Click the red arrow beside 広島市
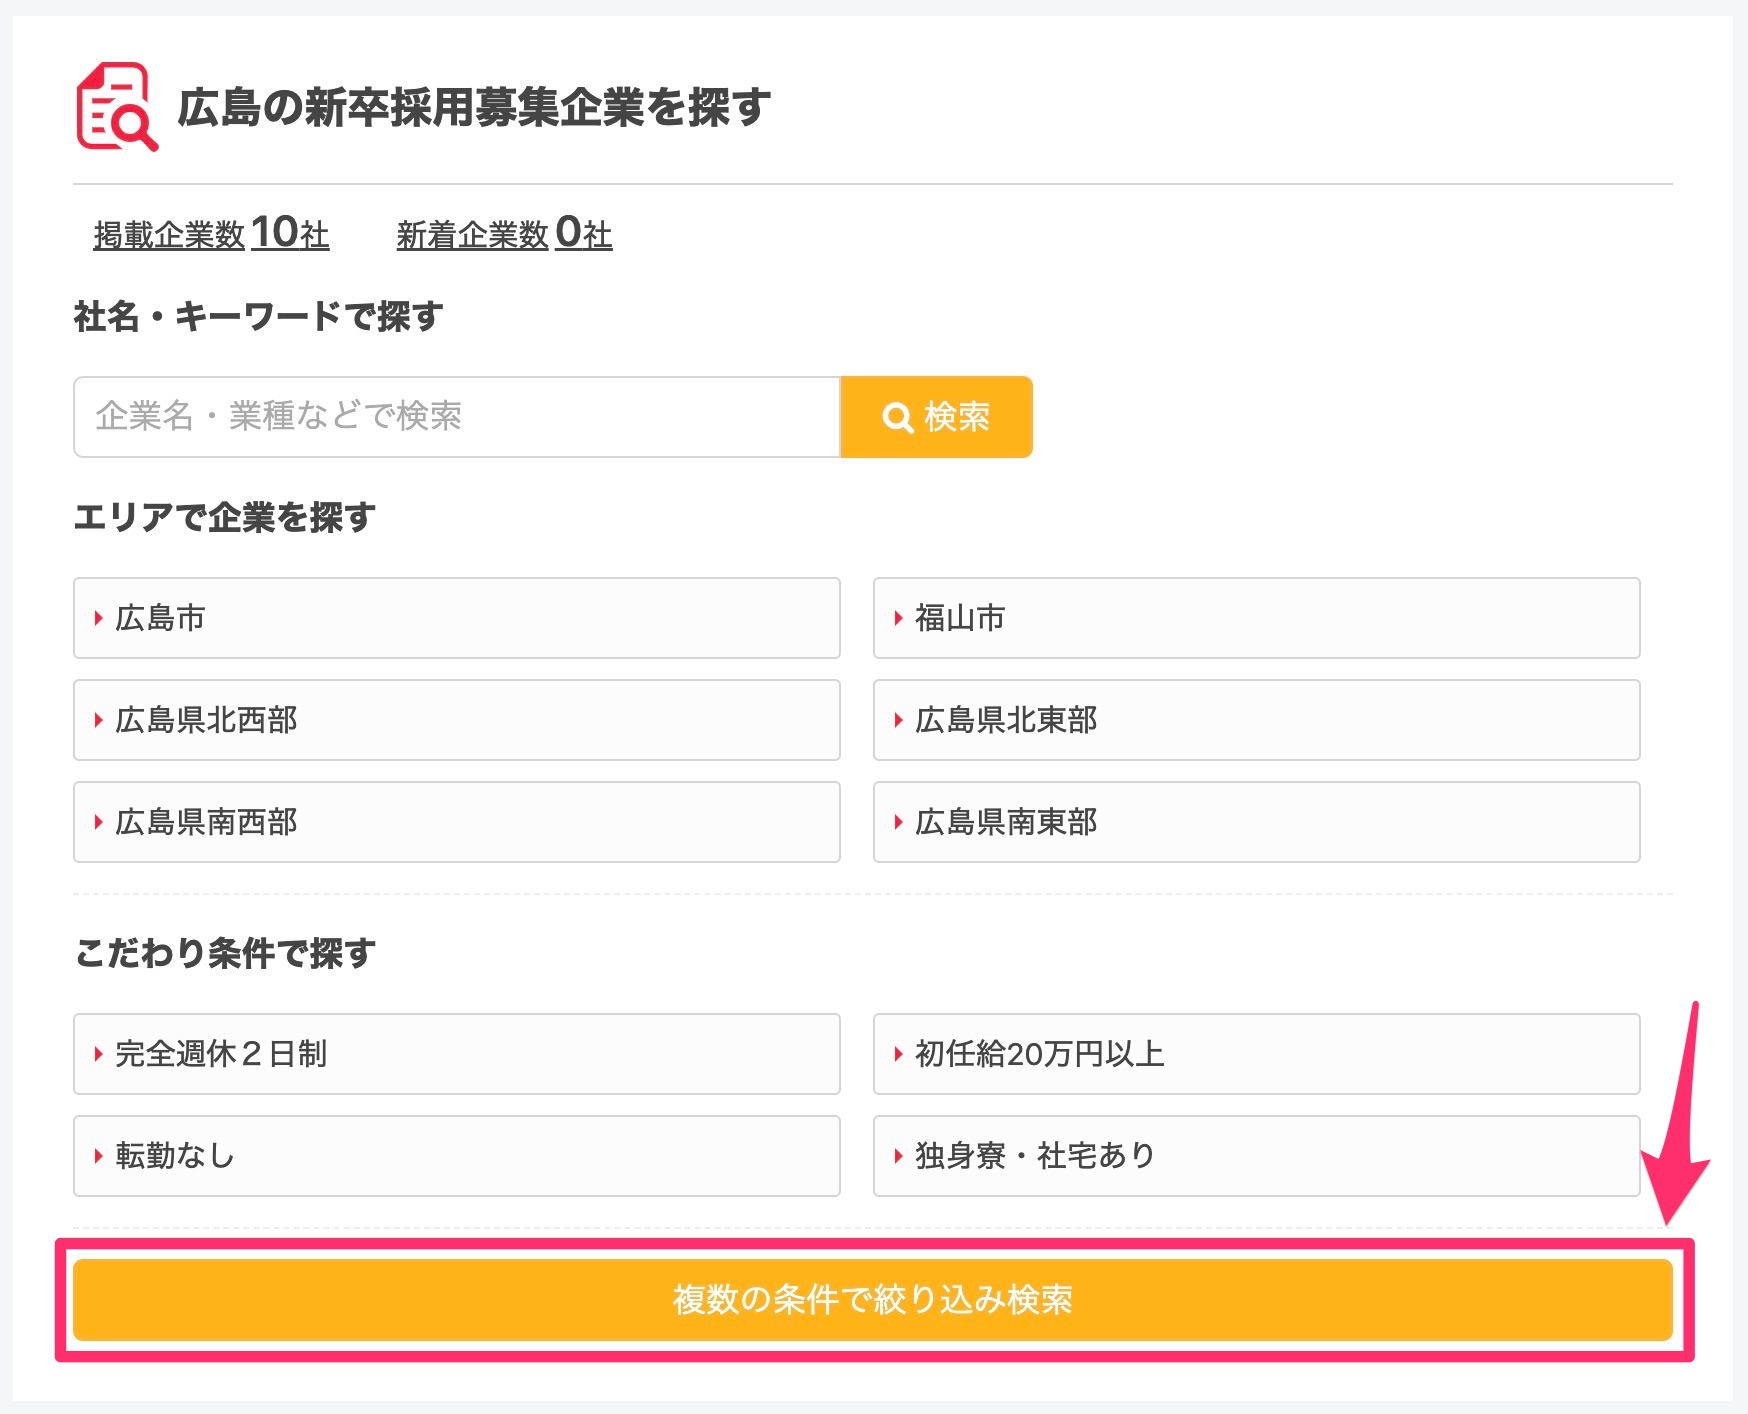Screen dimensions: 1748x1414 coord(98,618)
